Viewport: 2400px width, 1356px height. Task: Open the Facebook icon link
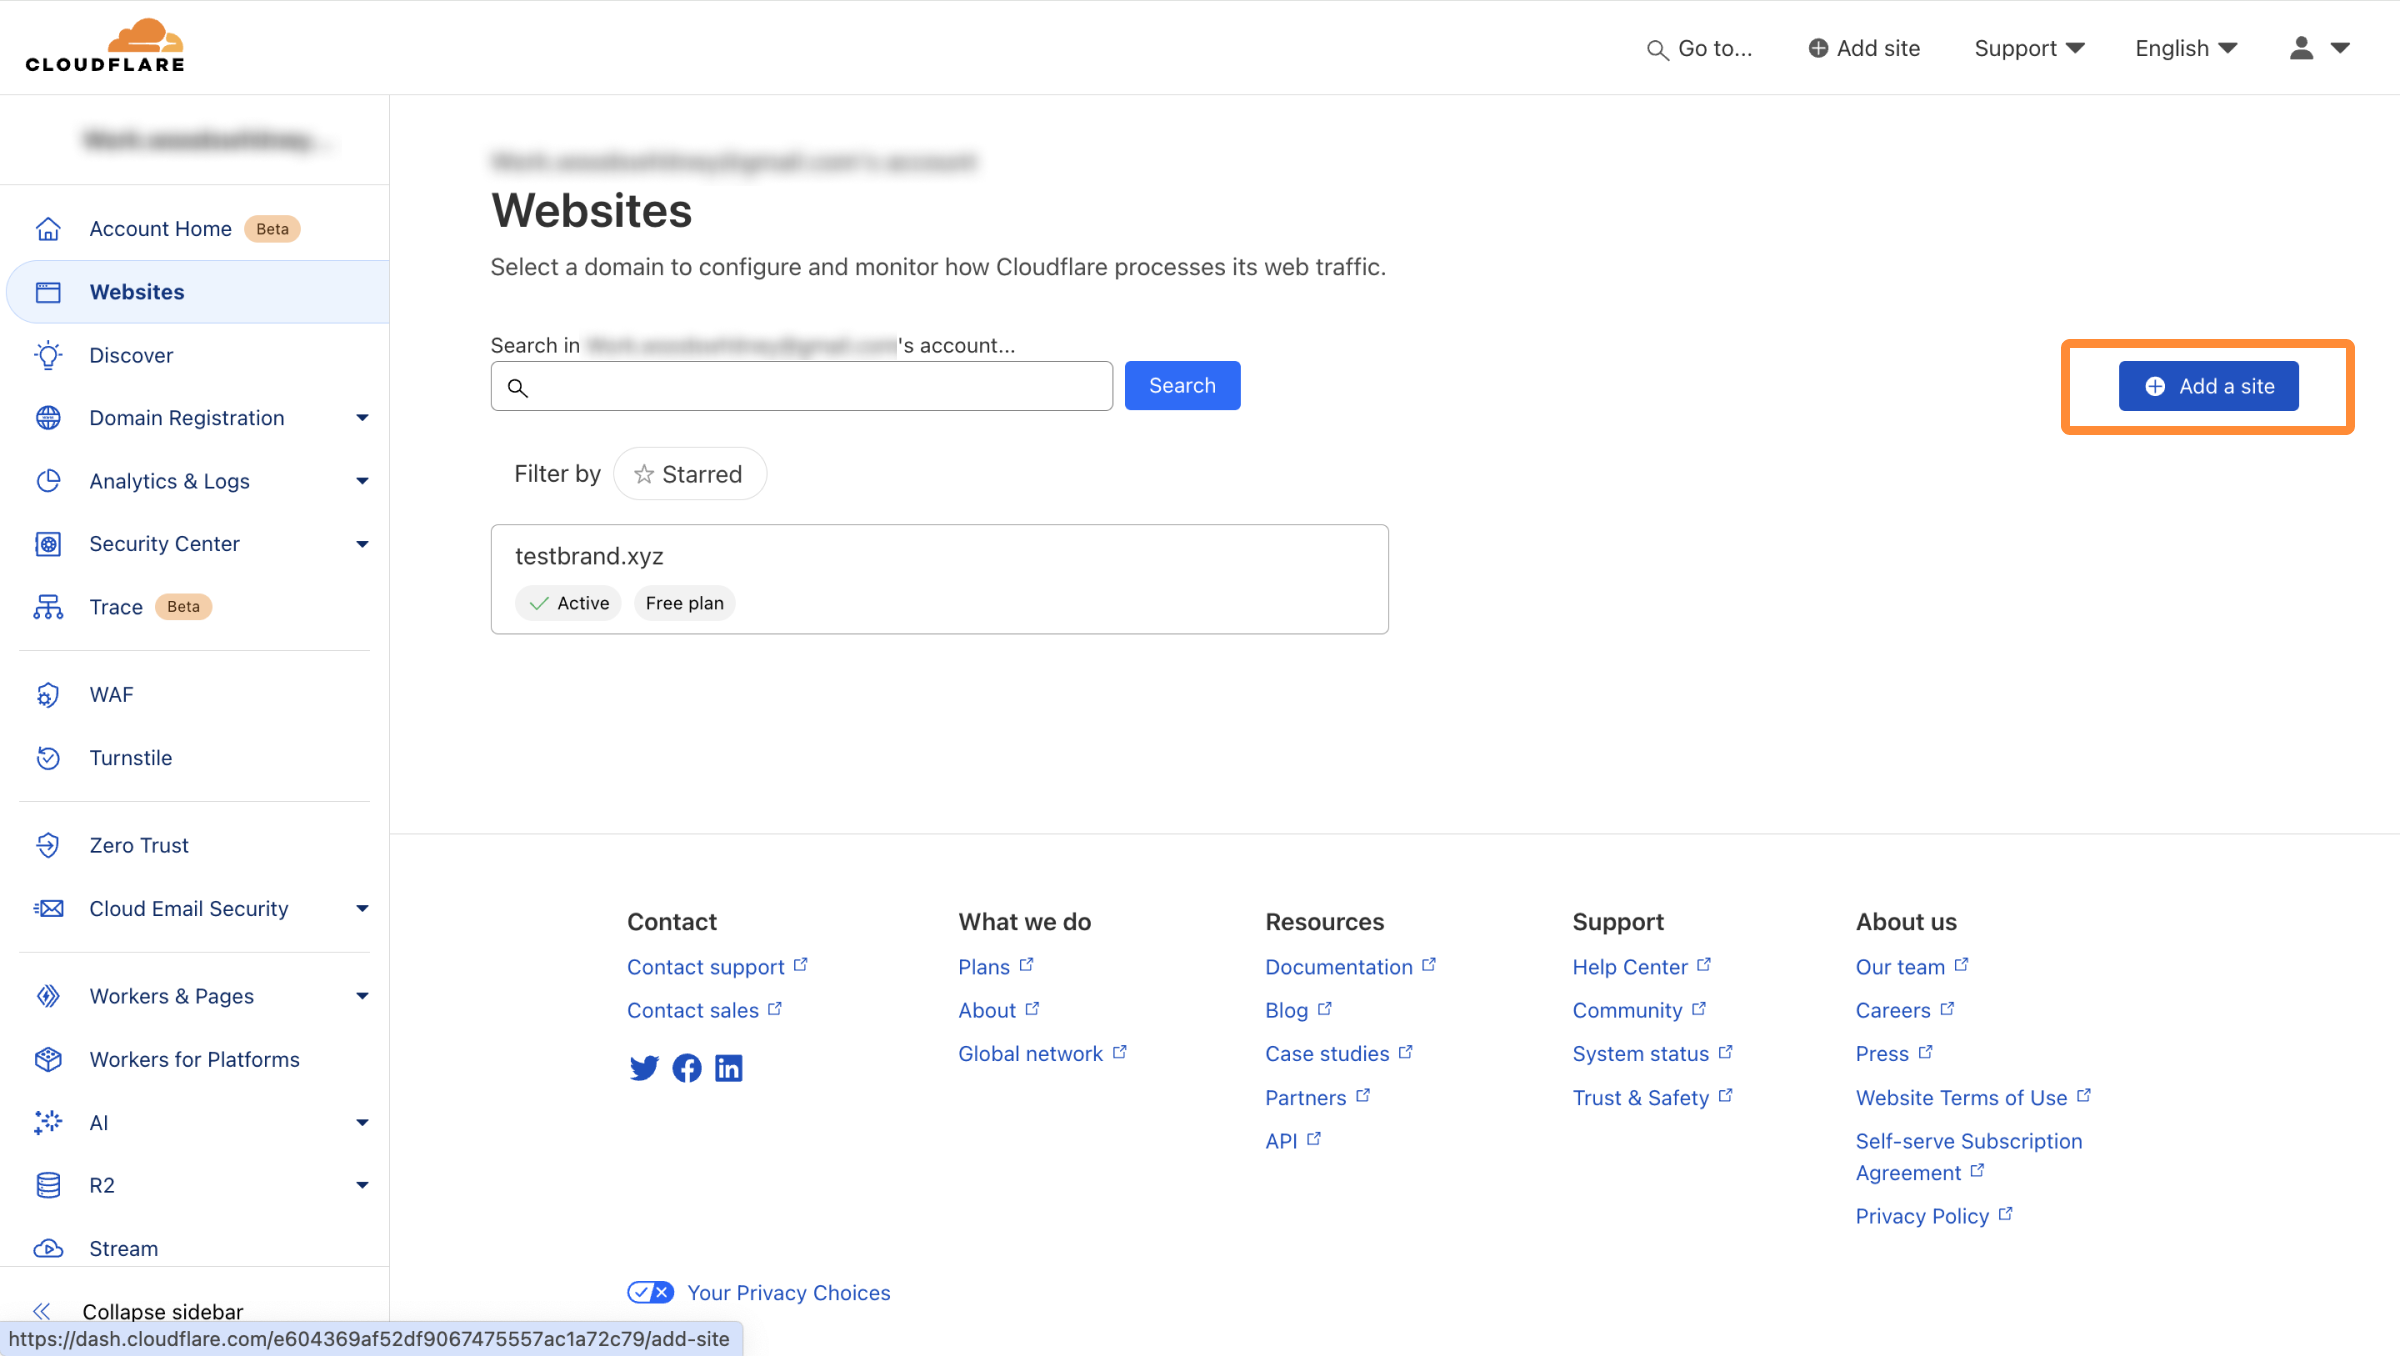pos(687,1068)
